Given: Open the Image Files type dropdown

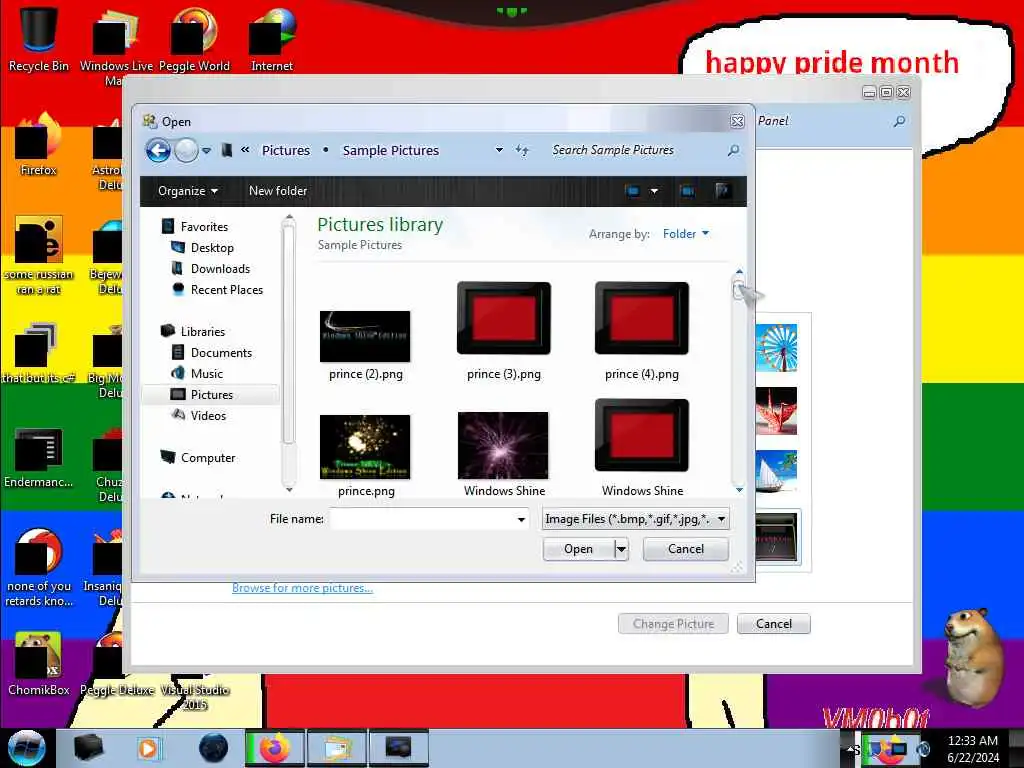Looking at the screenshot, I should coord(635,519).
